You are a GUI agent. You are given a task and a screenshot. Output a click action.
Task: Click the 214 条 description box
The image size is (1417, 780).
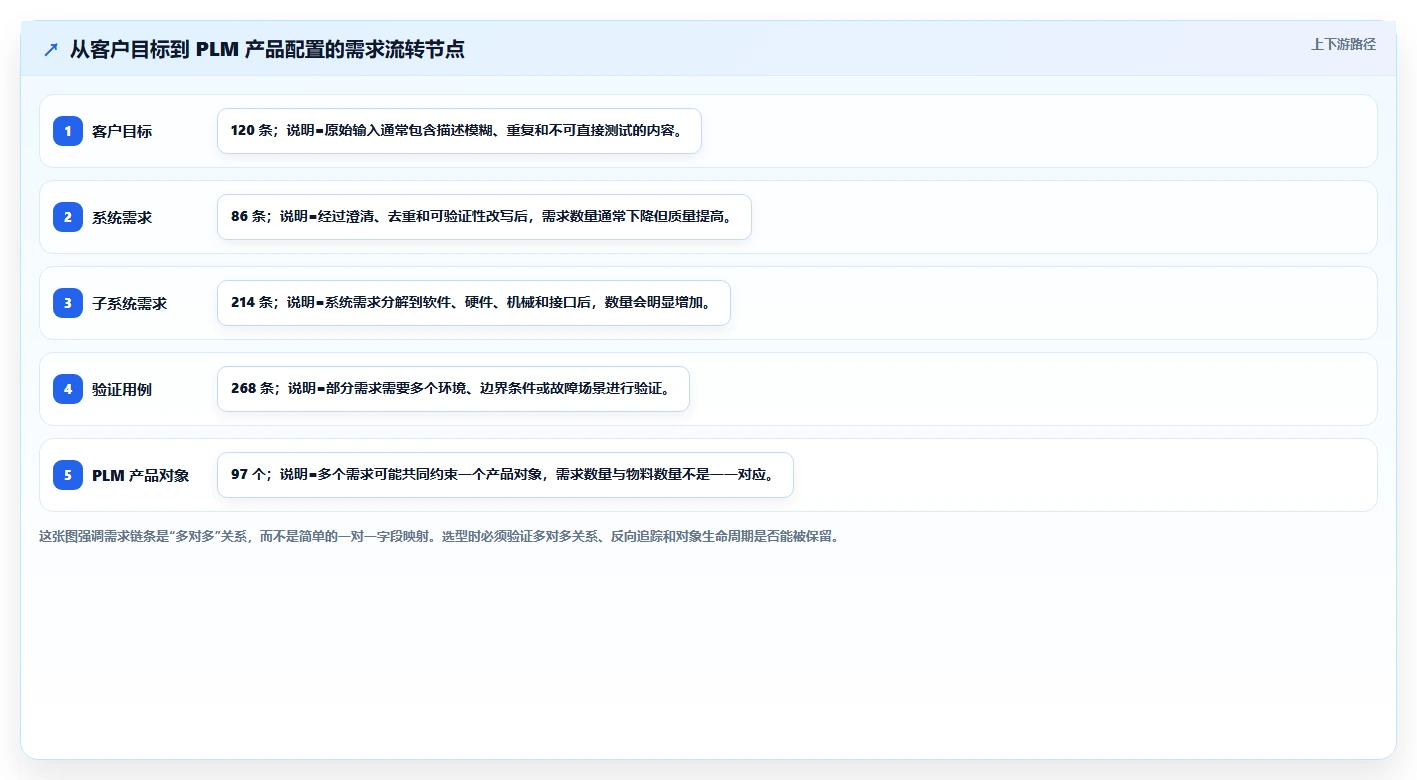(x=474, y=303)
